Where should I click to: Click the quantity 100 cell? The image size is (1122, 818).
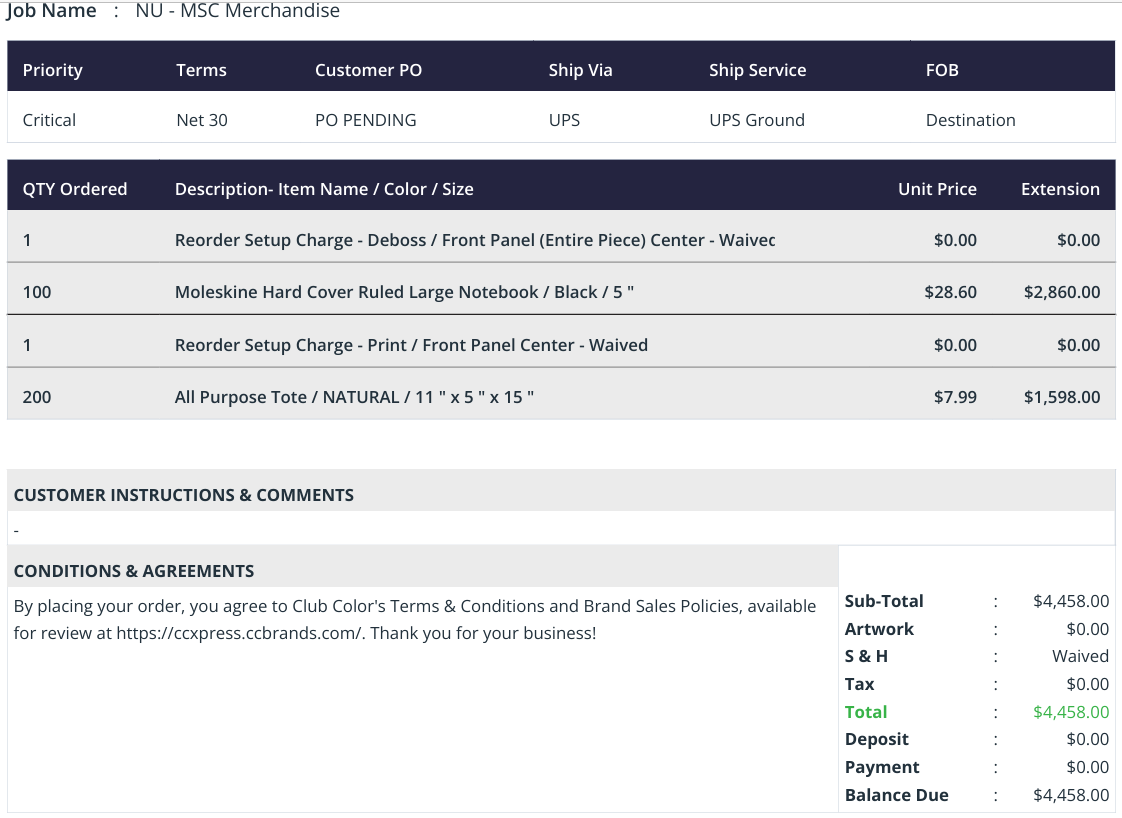pos(36,292)
